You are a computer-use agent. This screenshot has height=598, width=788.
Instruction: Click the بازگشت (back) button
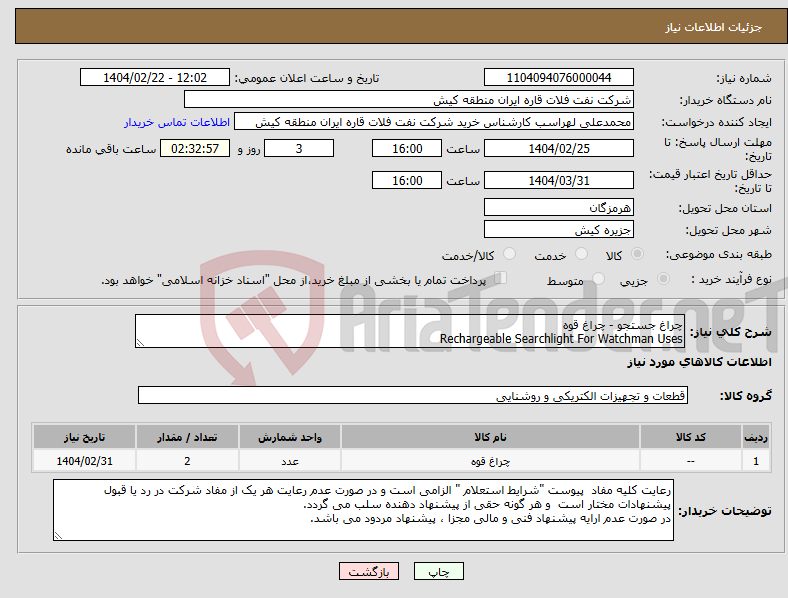click(369, 571)
